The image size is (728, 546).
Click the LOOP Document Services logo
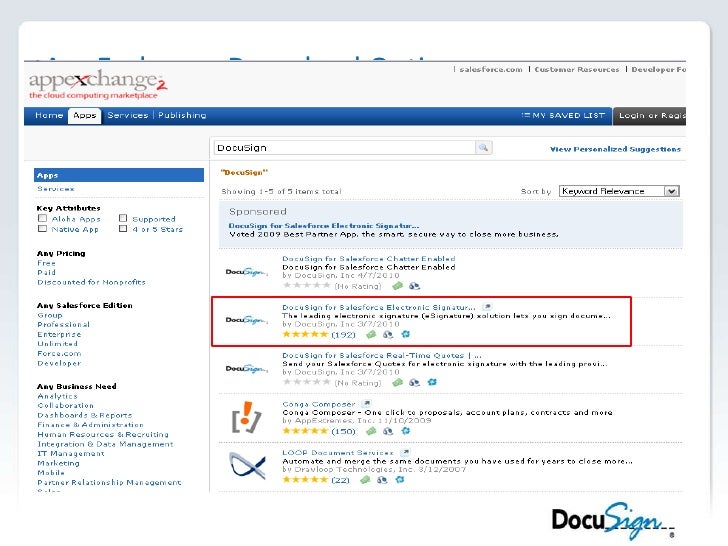(247, 466)
